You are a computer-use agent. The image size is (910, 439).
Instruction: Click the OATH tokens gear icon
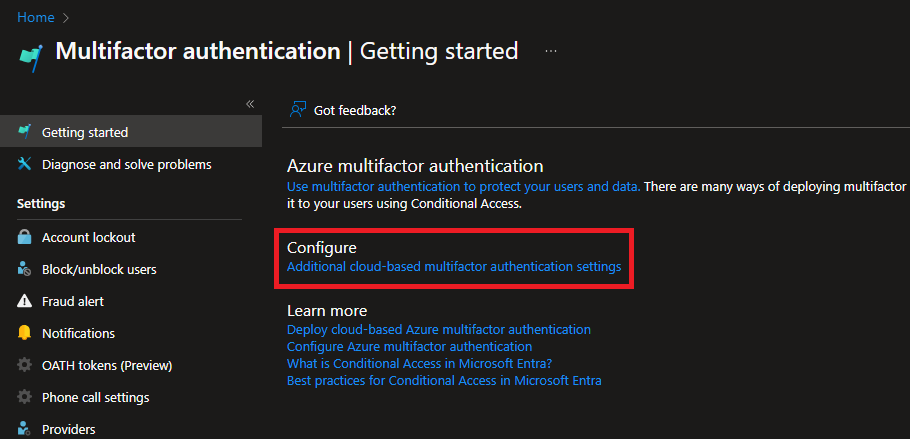click(24, 365)
